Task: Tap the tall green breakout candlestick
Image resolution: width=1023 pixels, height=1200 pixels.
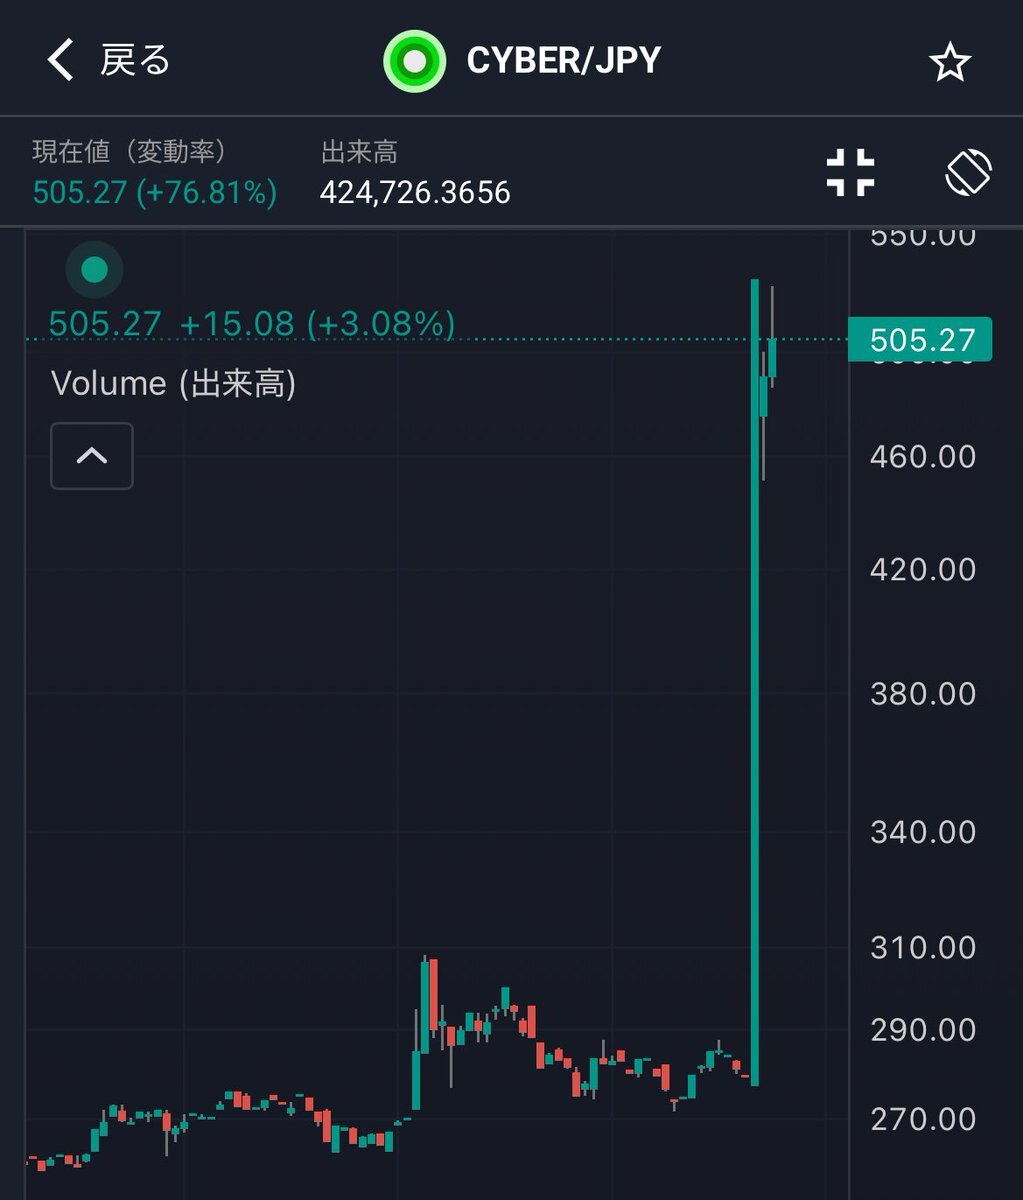Action: pos(755,682)
